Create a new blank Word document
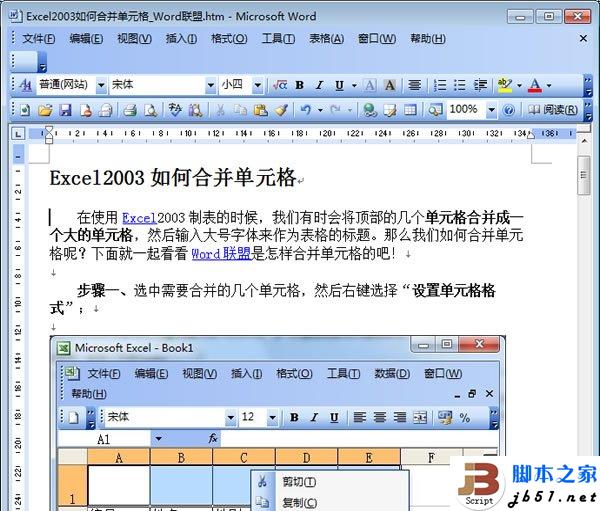Screen dimensions: 600x511 pos(25,111)
